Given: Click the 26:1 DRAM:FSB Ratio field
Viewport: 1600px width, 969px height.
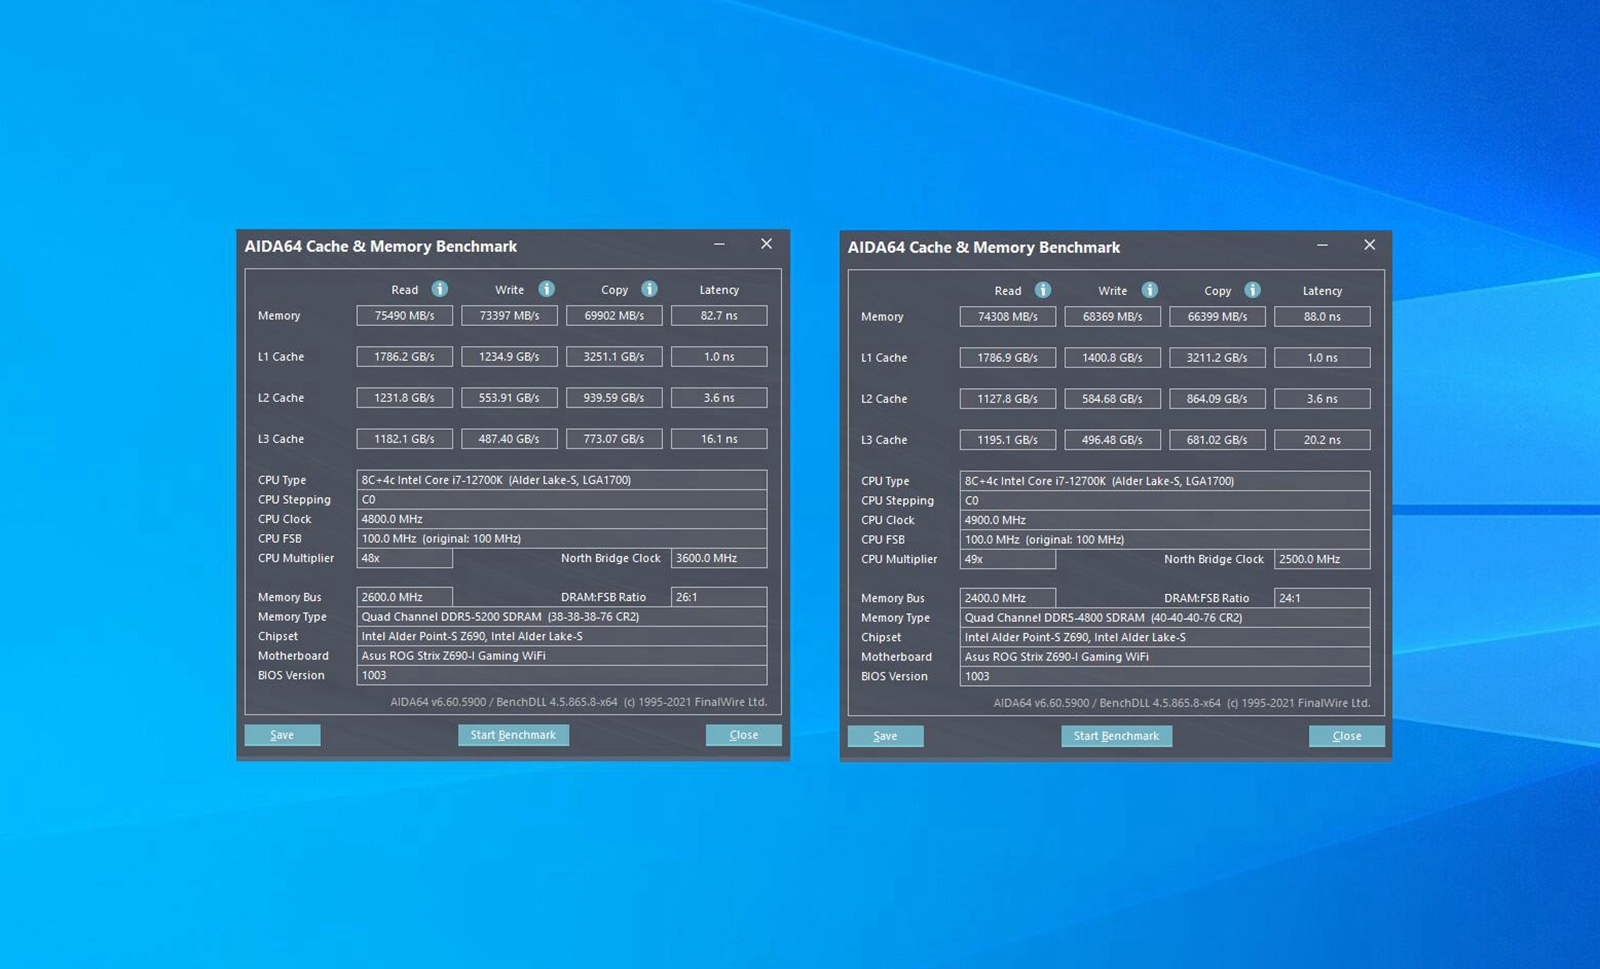Looking at the screenshot, I should 720,597.
